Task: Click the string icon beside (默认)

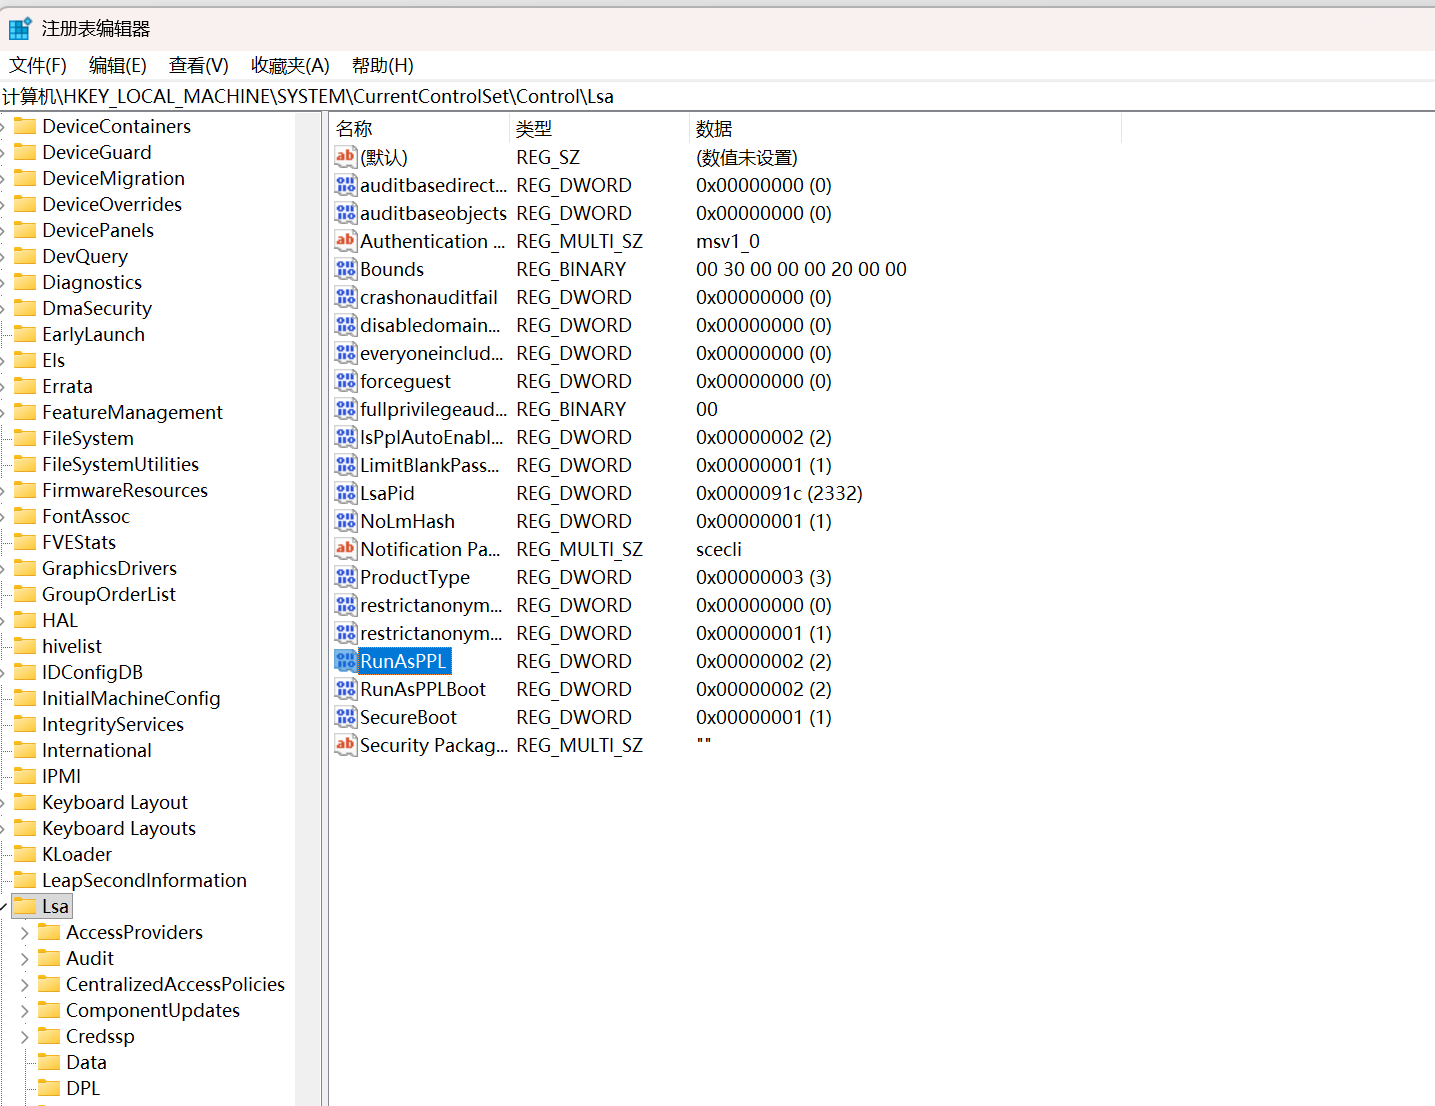Action: click(x=345, y=157)
